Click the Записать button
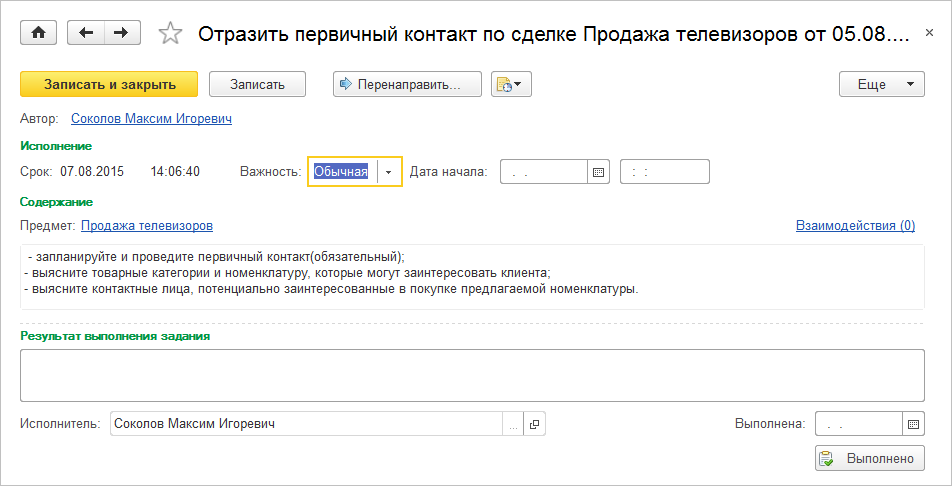The height and width of the screenshot is (486, 952). 258,85
